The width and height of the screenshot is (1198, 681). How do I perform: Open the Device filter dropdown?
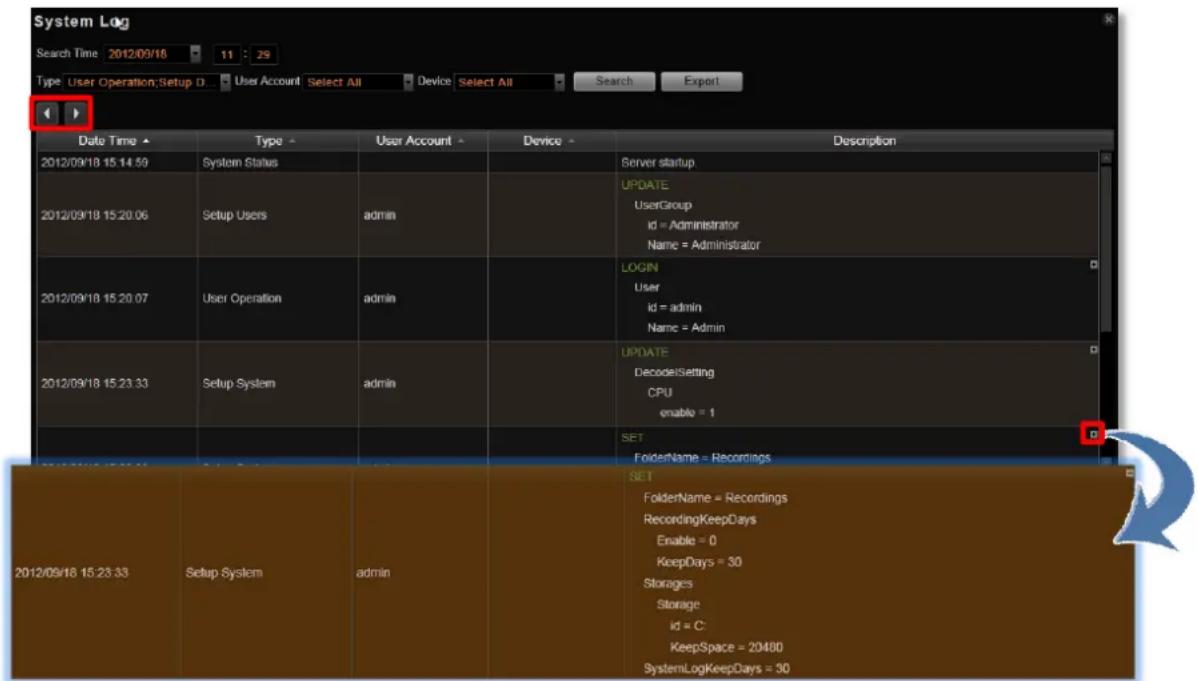click(559, 82)
